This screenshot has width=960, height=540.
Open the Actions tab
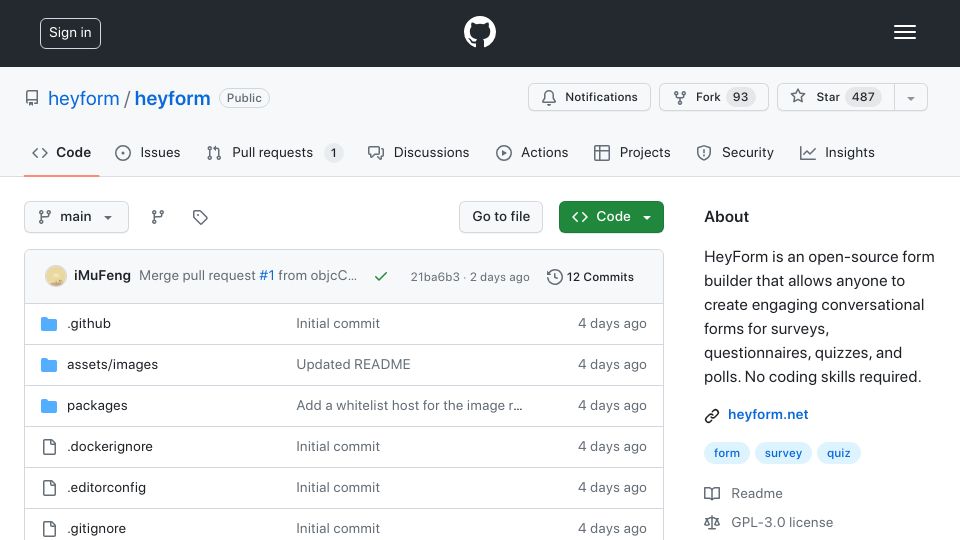pos(532,152)
